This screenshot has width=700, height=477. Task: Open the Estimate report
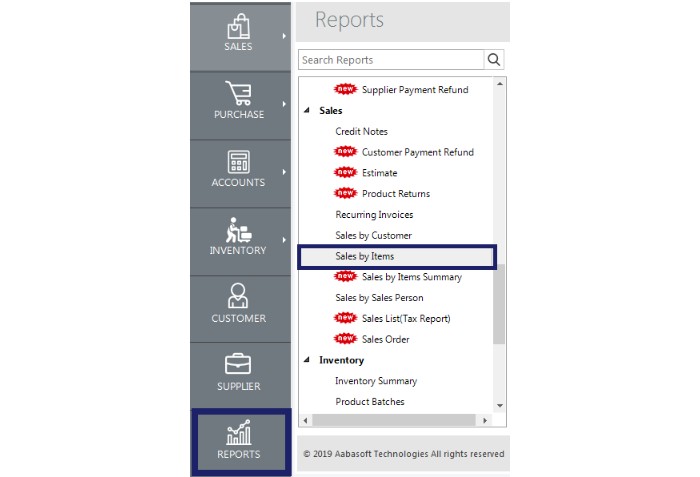(379, 173)
